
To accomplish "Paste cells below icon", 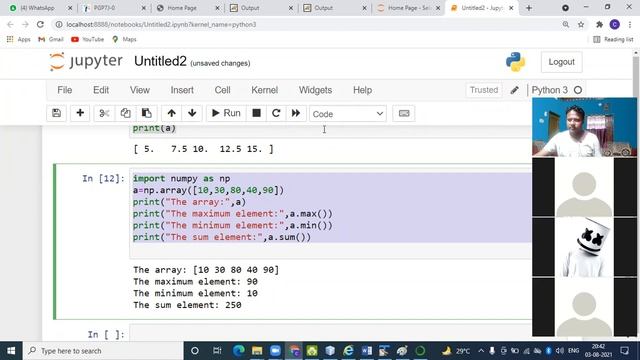I will (147, 113).
